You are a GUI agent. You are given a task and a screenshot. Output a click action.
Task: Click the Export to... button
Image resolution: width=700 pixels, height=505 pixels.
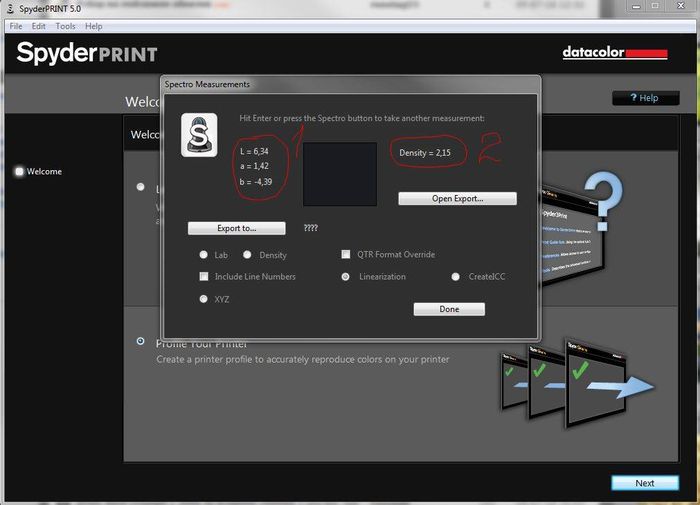(237, 228)
